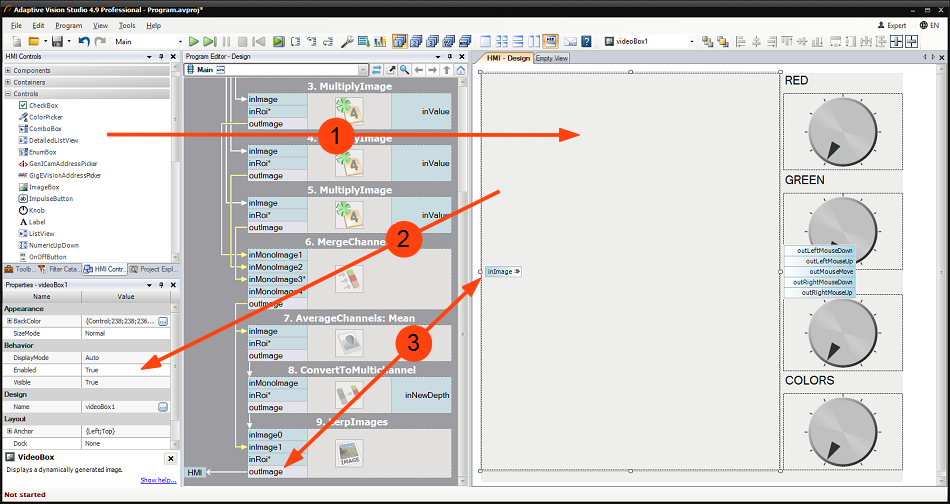This screenshot has width=950, height=504.
Task: Open the videoBox1 control selector dropdown
Action: (692, 42)
